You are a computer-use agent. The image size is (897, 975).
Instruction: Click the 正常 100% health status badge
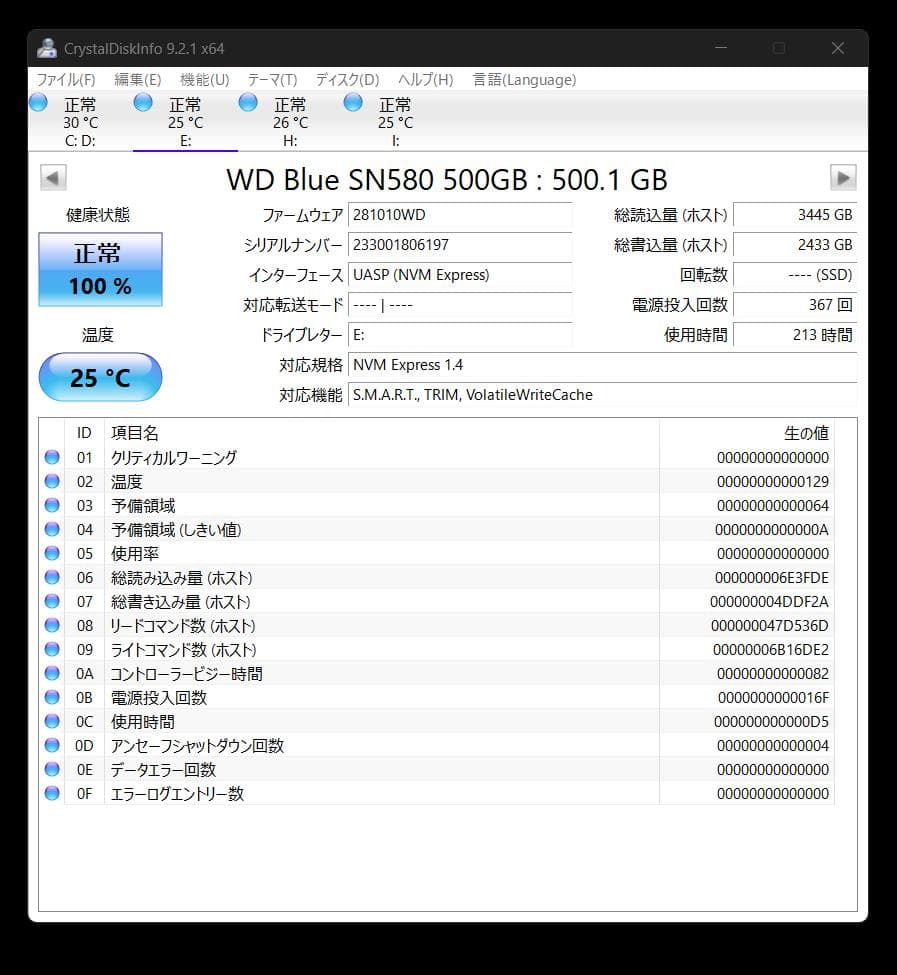click(100, 268)
